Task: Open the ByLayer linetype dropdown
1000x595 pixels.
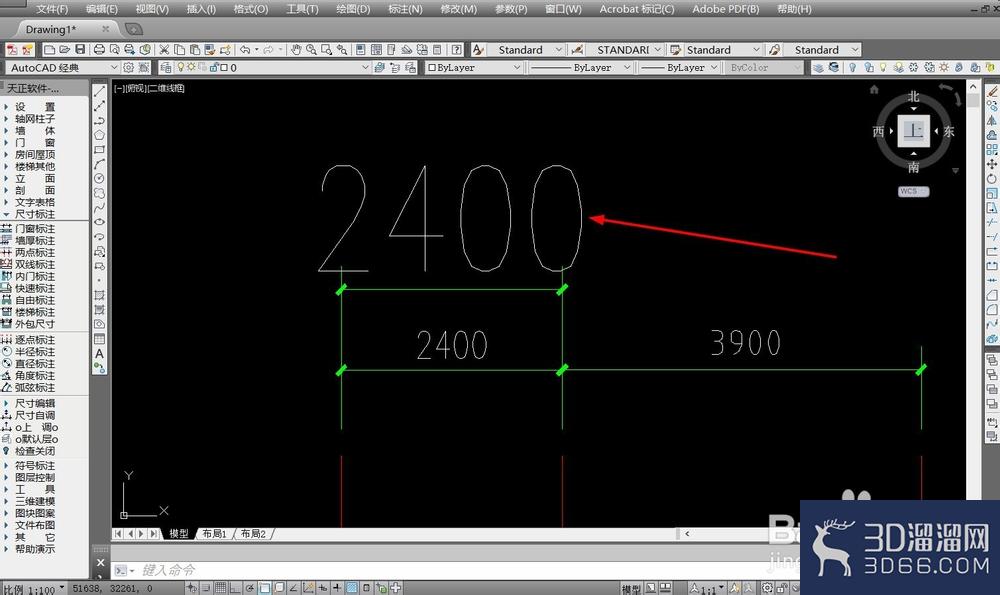Action: 627,68
